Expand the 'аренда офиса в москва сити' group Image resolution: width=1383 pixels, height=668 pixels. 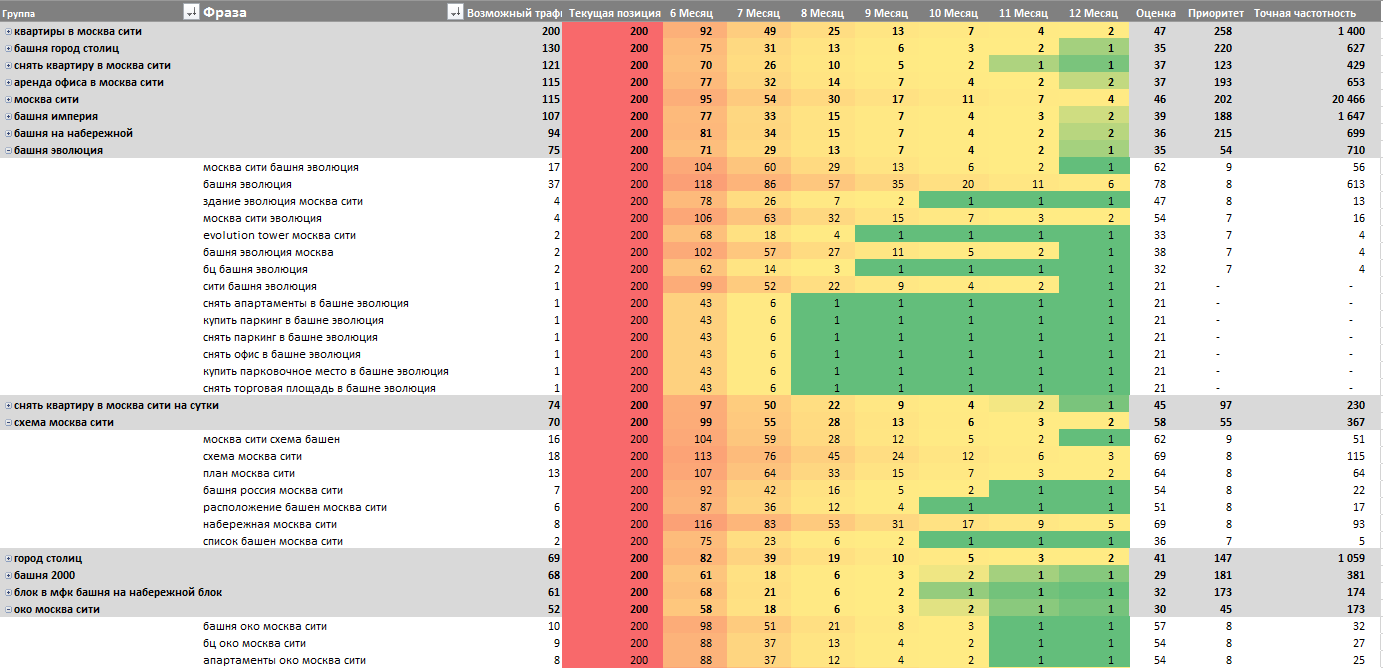[x=8, y=83]
